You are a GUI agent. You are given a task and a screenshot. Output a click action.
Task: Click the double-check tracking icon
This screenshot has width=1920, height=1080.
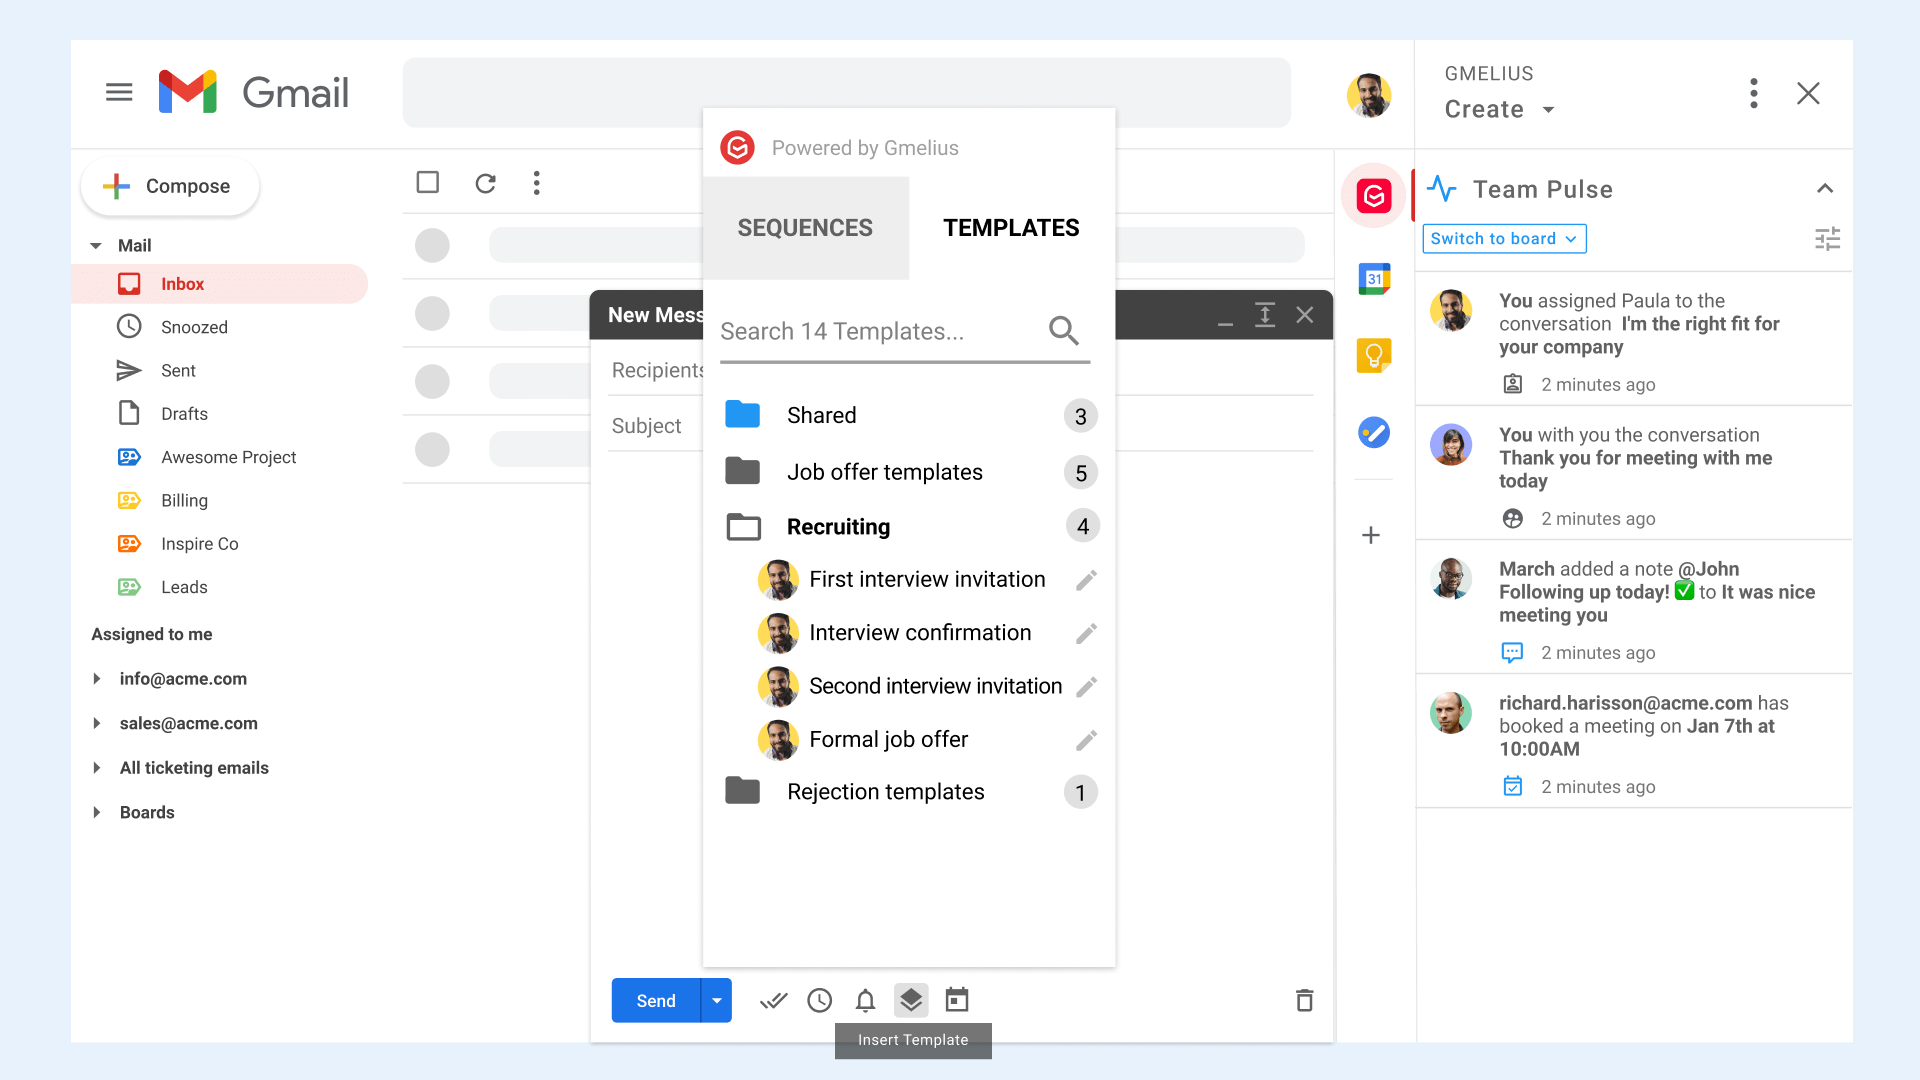click(773, 1000)
